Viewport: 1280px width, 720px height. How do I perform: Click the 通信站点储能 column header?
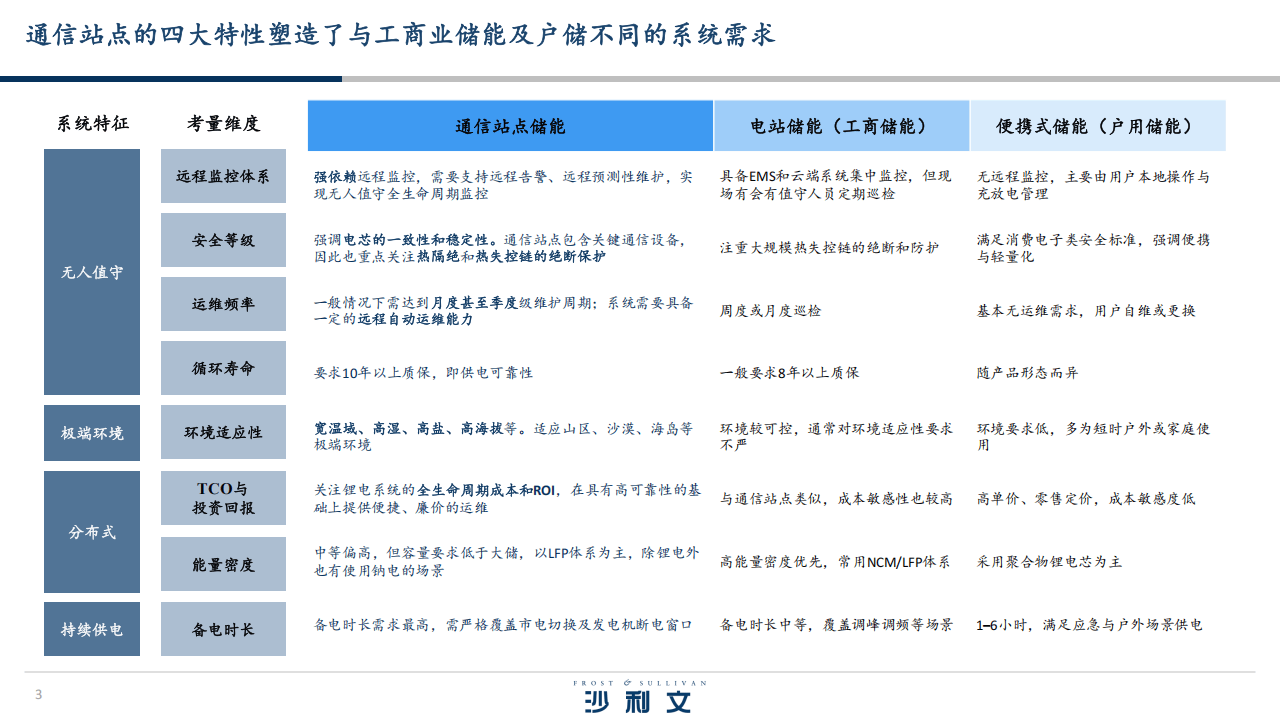510,126
